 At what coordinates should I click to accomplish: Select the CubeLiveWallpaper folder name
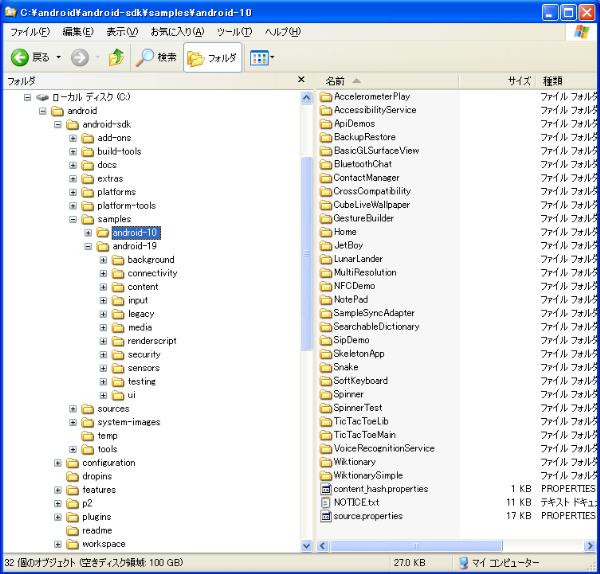pyautogui.click(x=372, y=205)
